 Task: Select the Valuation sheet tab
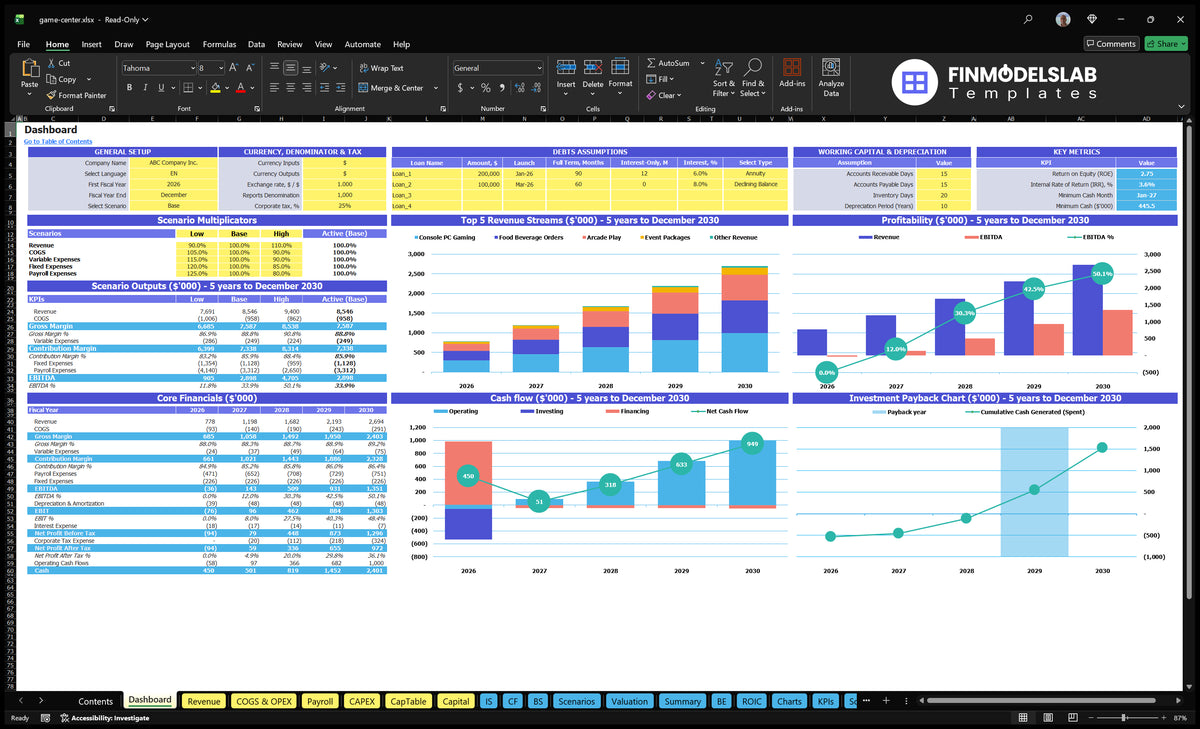pyautogui.click(x=629, y=701)
